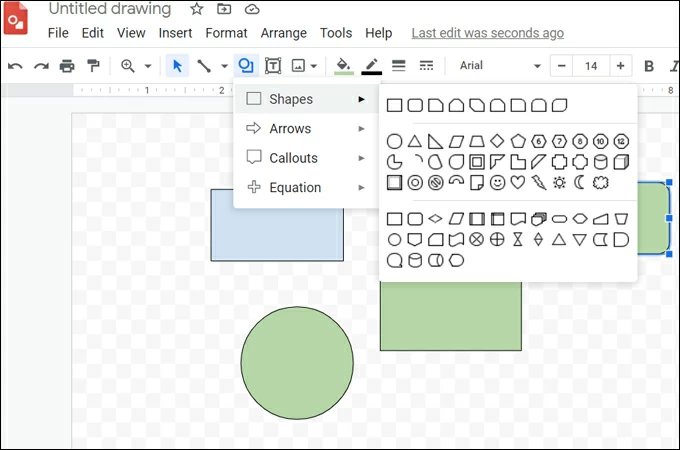This screenshot has height=450, width=680.
Task: Pick the No symbol shape
Action: 435,183
